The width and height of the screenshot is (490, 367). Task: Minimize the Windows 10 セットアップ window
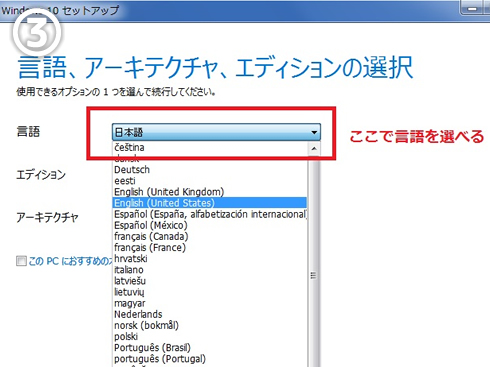pyautogui.click(x=472, y=9)
